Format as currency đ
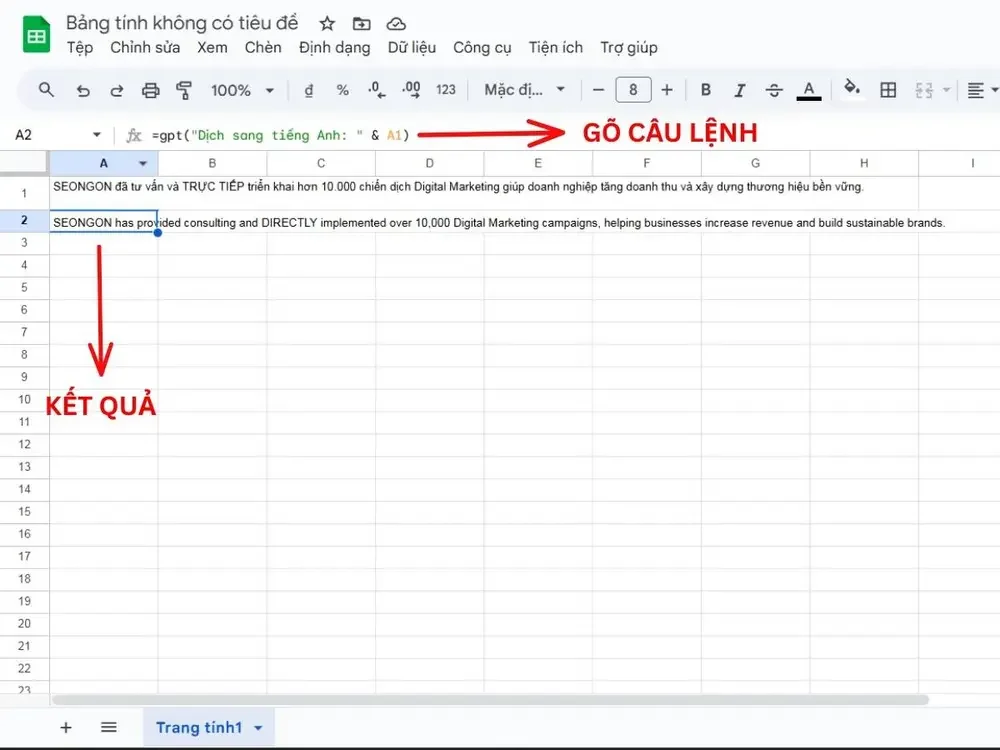 point(309,91)
